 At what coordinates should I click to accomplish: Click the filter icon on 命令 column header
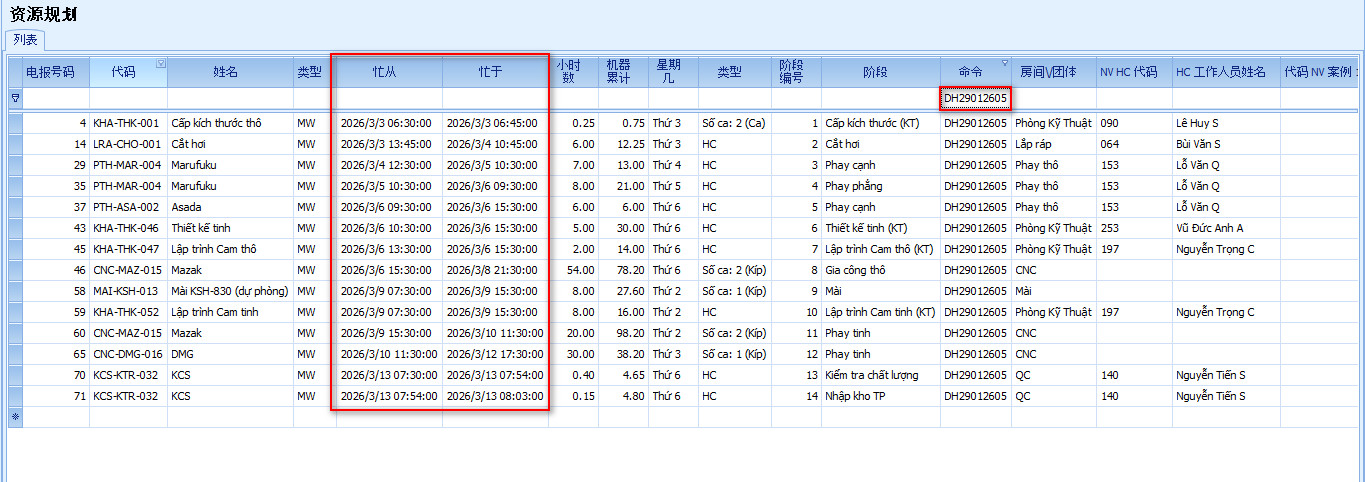click(1005, 64)
